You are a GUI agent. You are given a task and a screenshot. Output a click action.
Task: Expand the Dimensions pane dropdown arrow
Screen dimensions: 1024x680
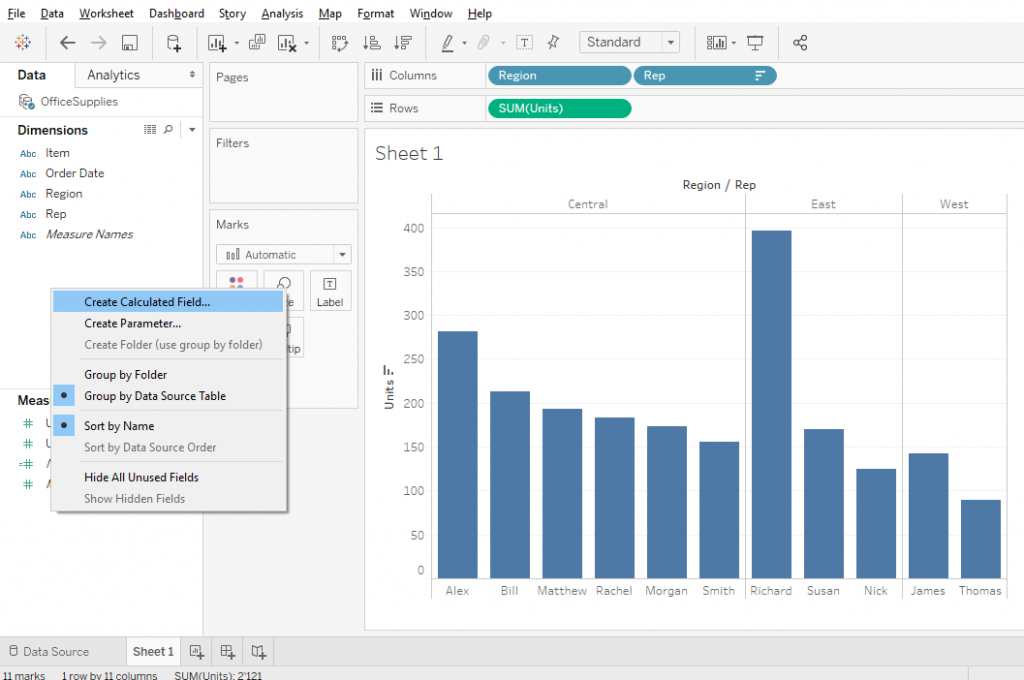[191, 130]
